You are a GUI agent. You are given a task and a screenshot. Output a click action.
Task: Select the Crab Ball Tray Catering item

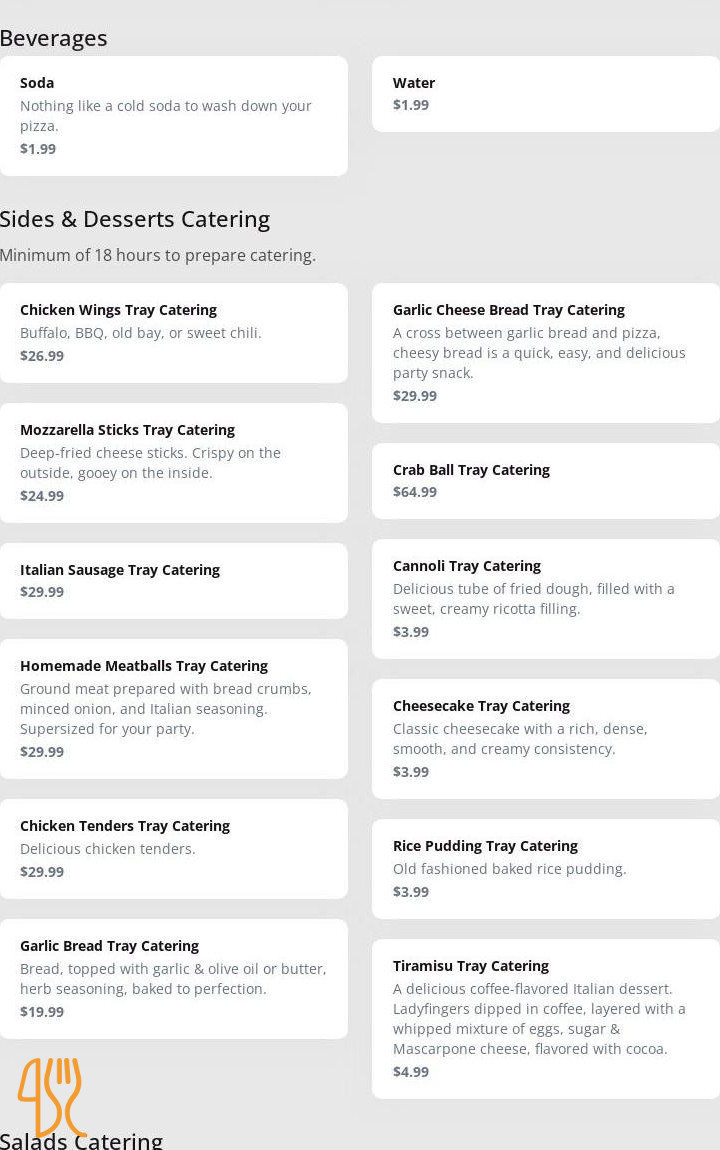pos(545,481)
